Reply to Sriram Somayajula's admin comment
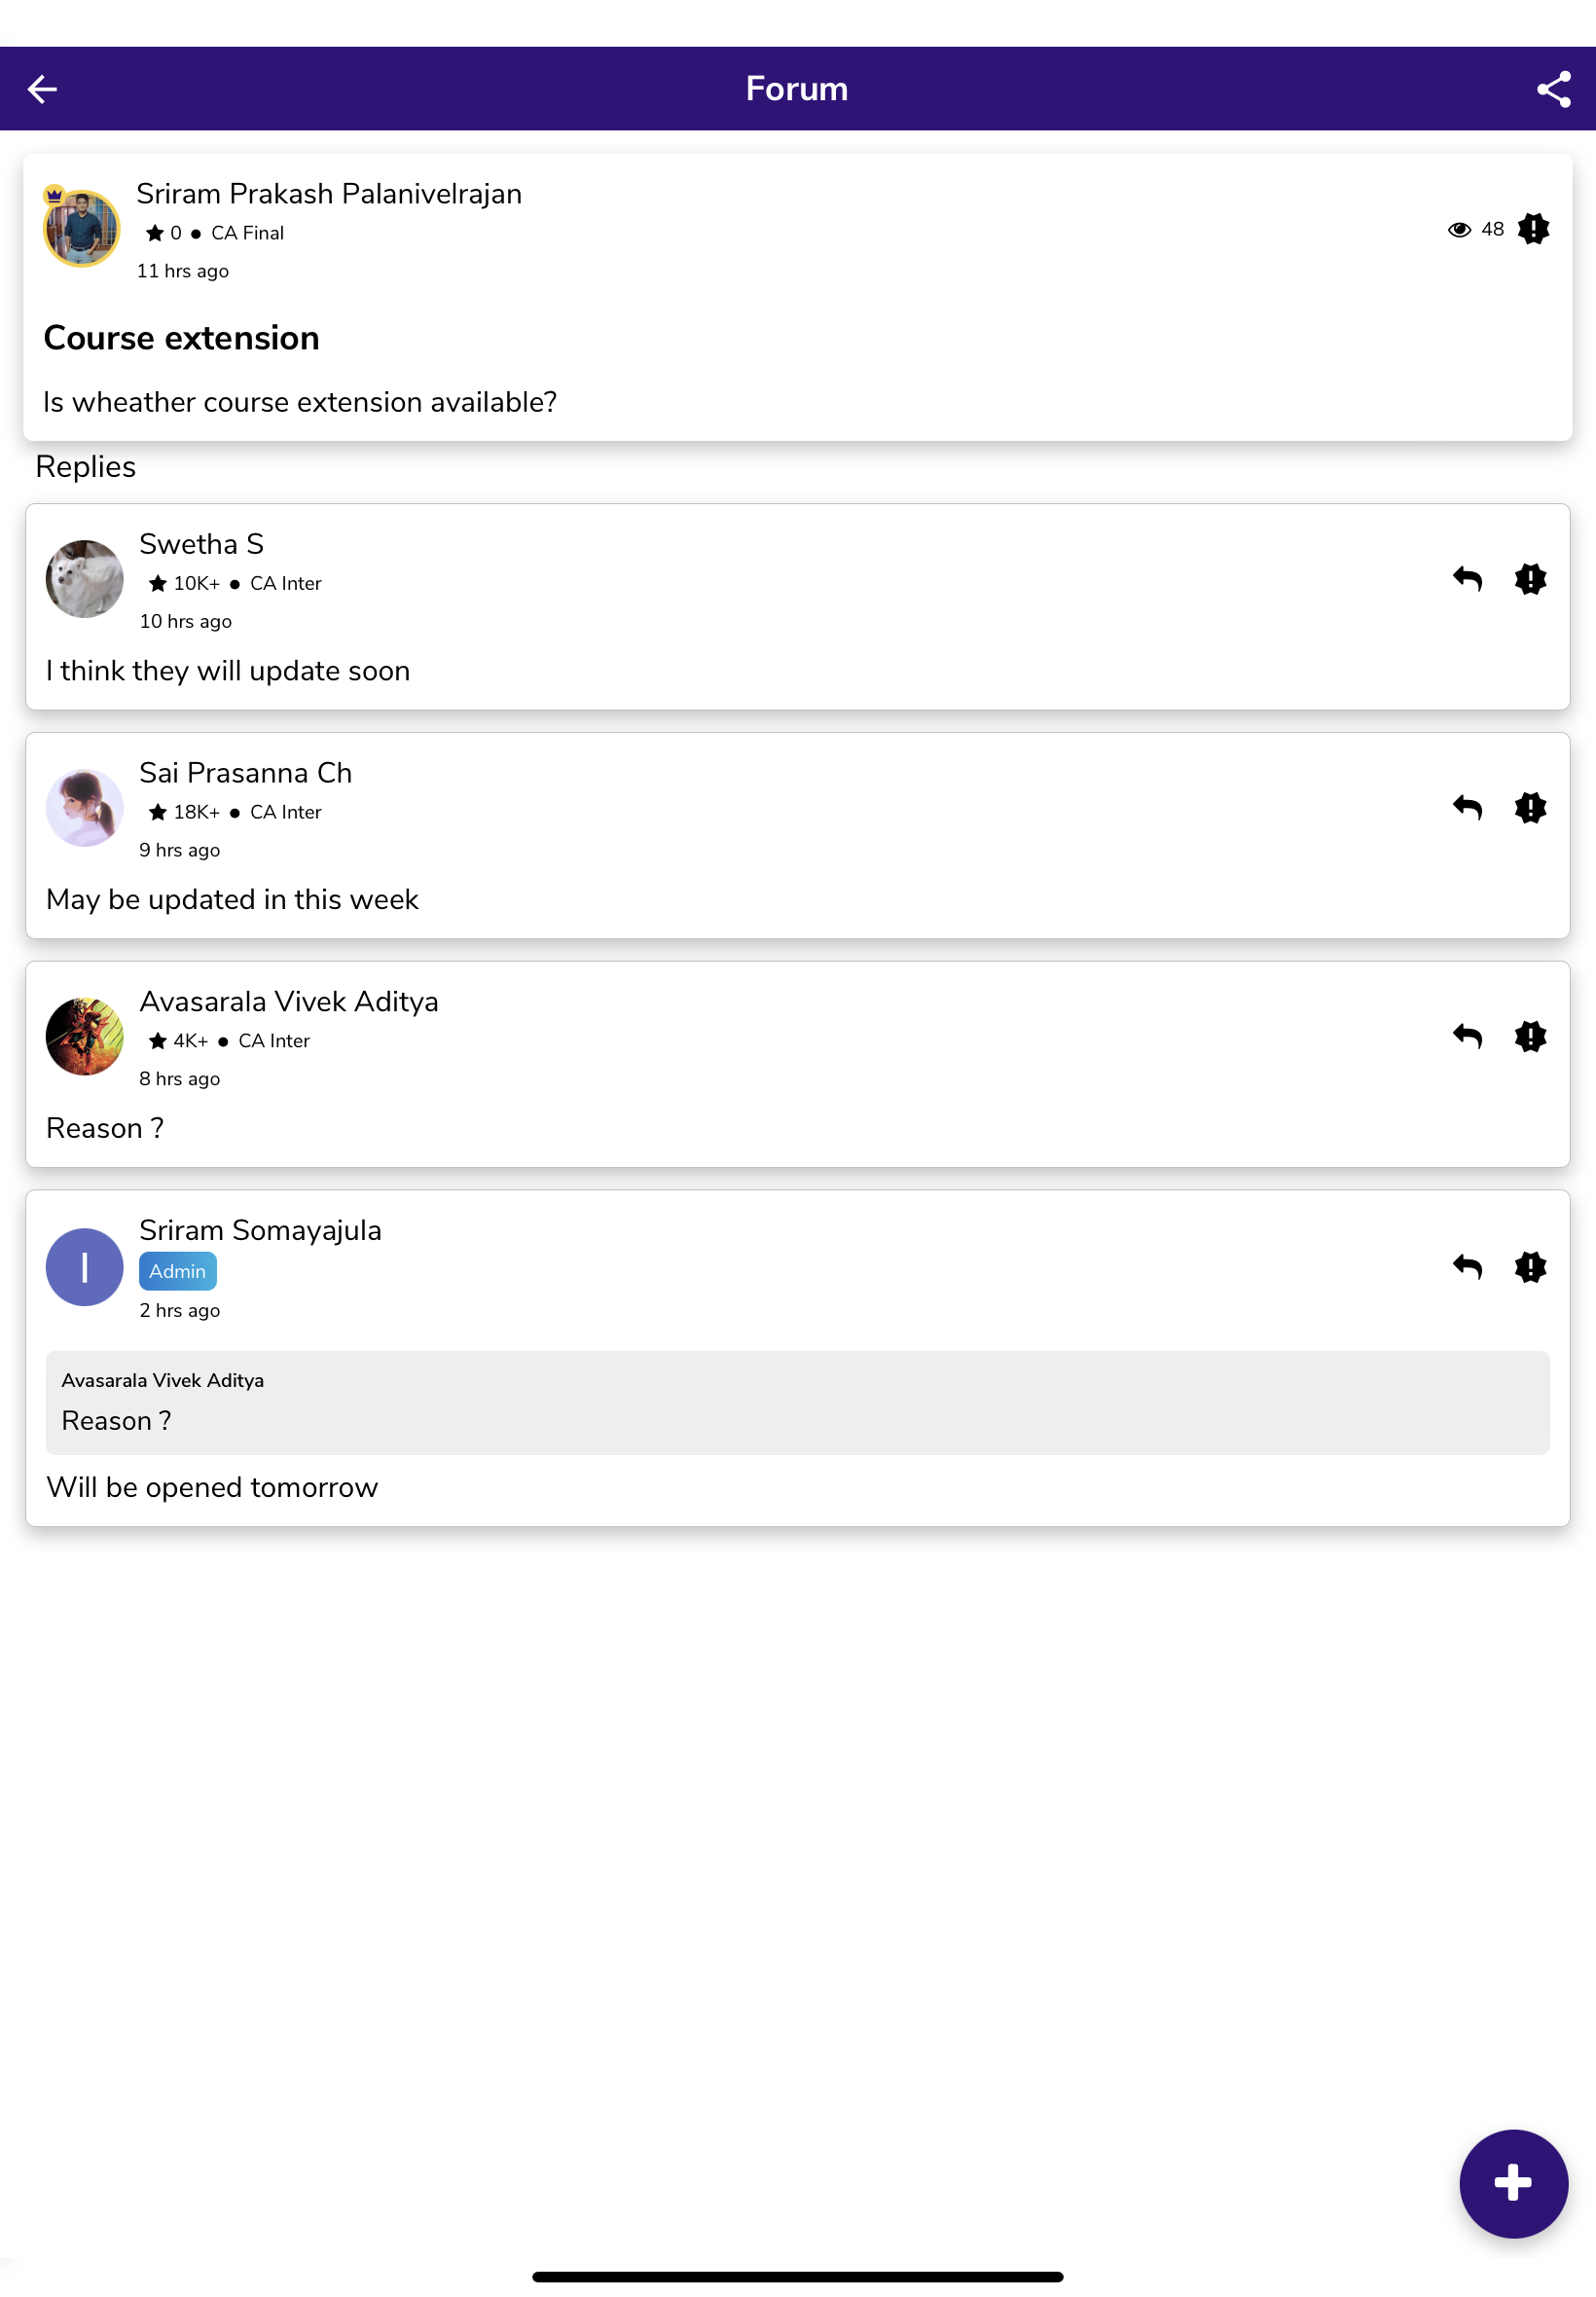This screenshot has height=2297, width=1596. [1467, 1267]
